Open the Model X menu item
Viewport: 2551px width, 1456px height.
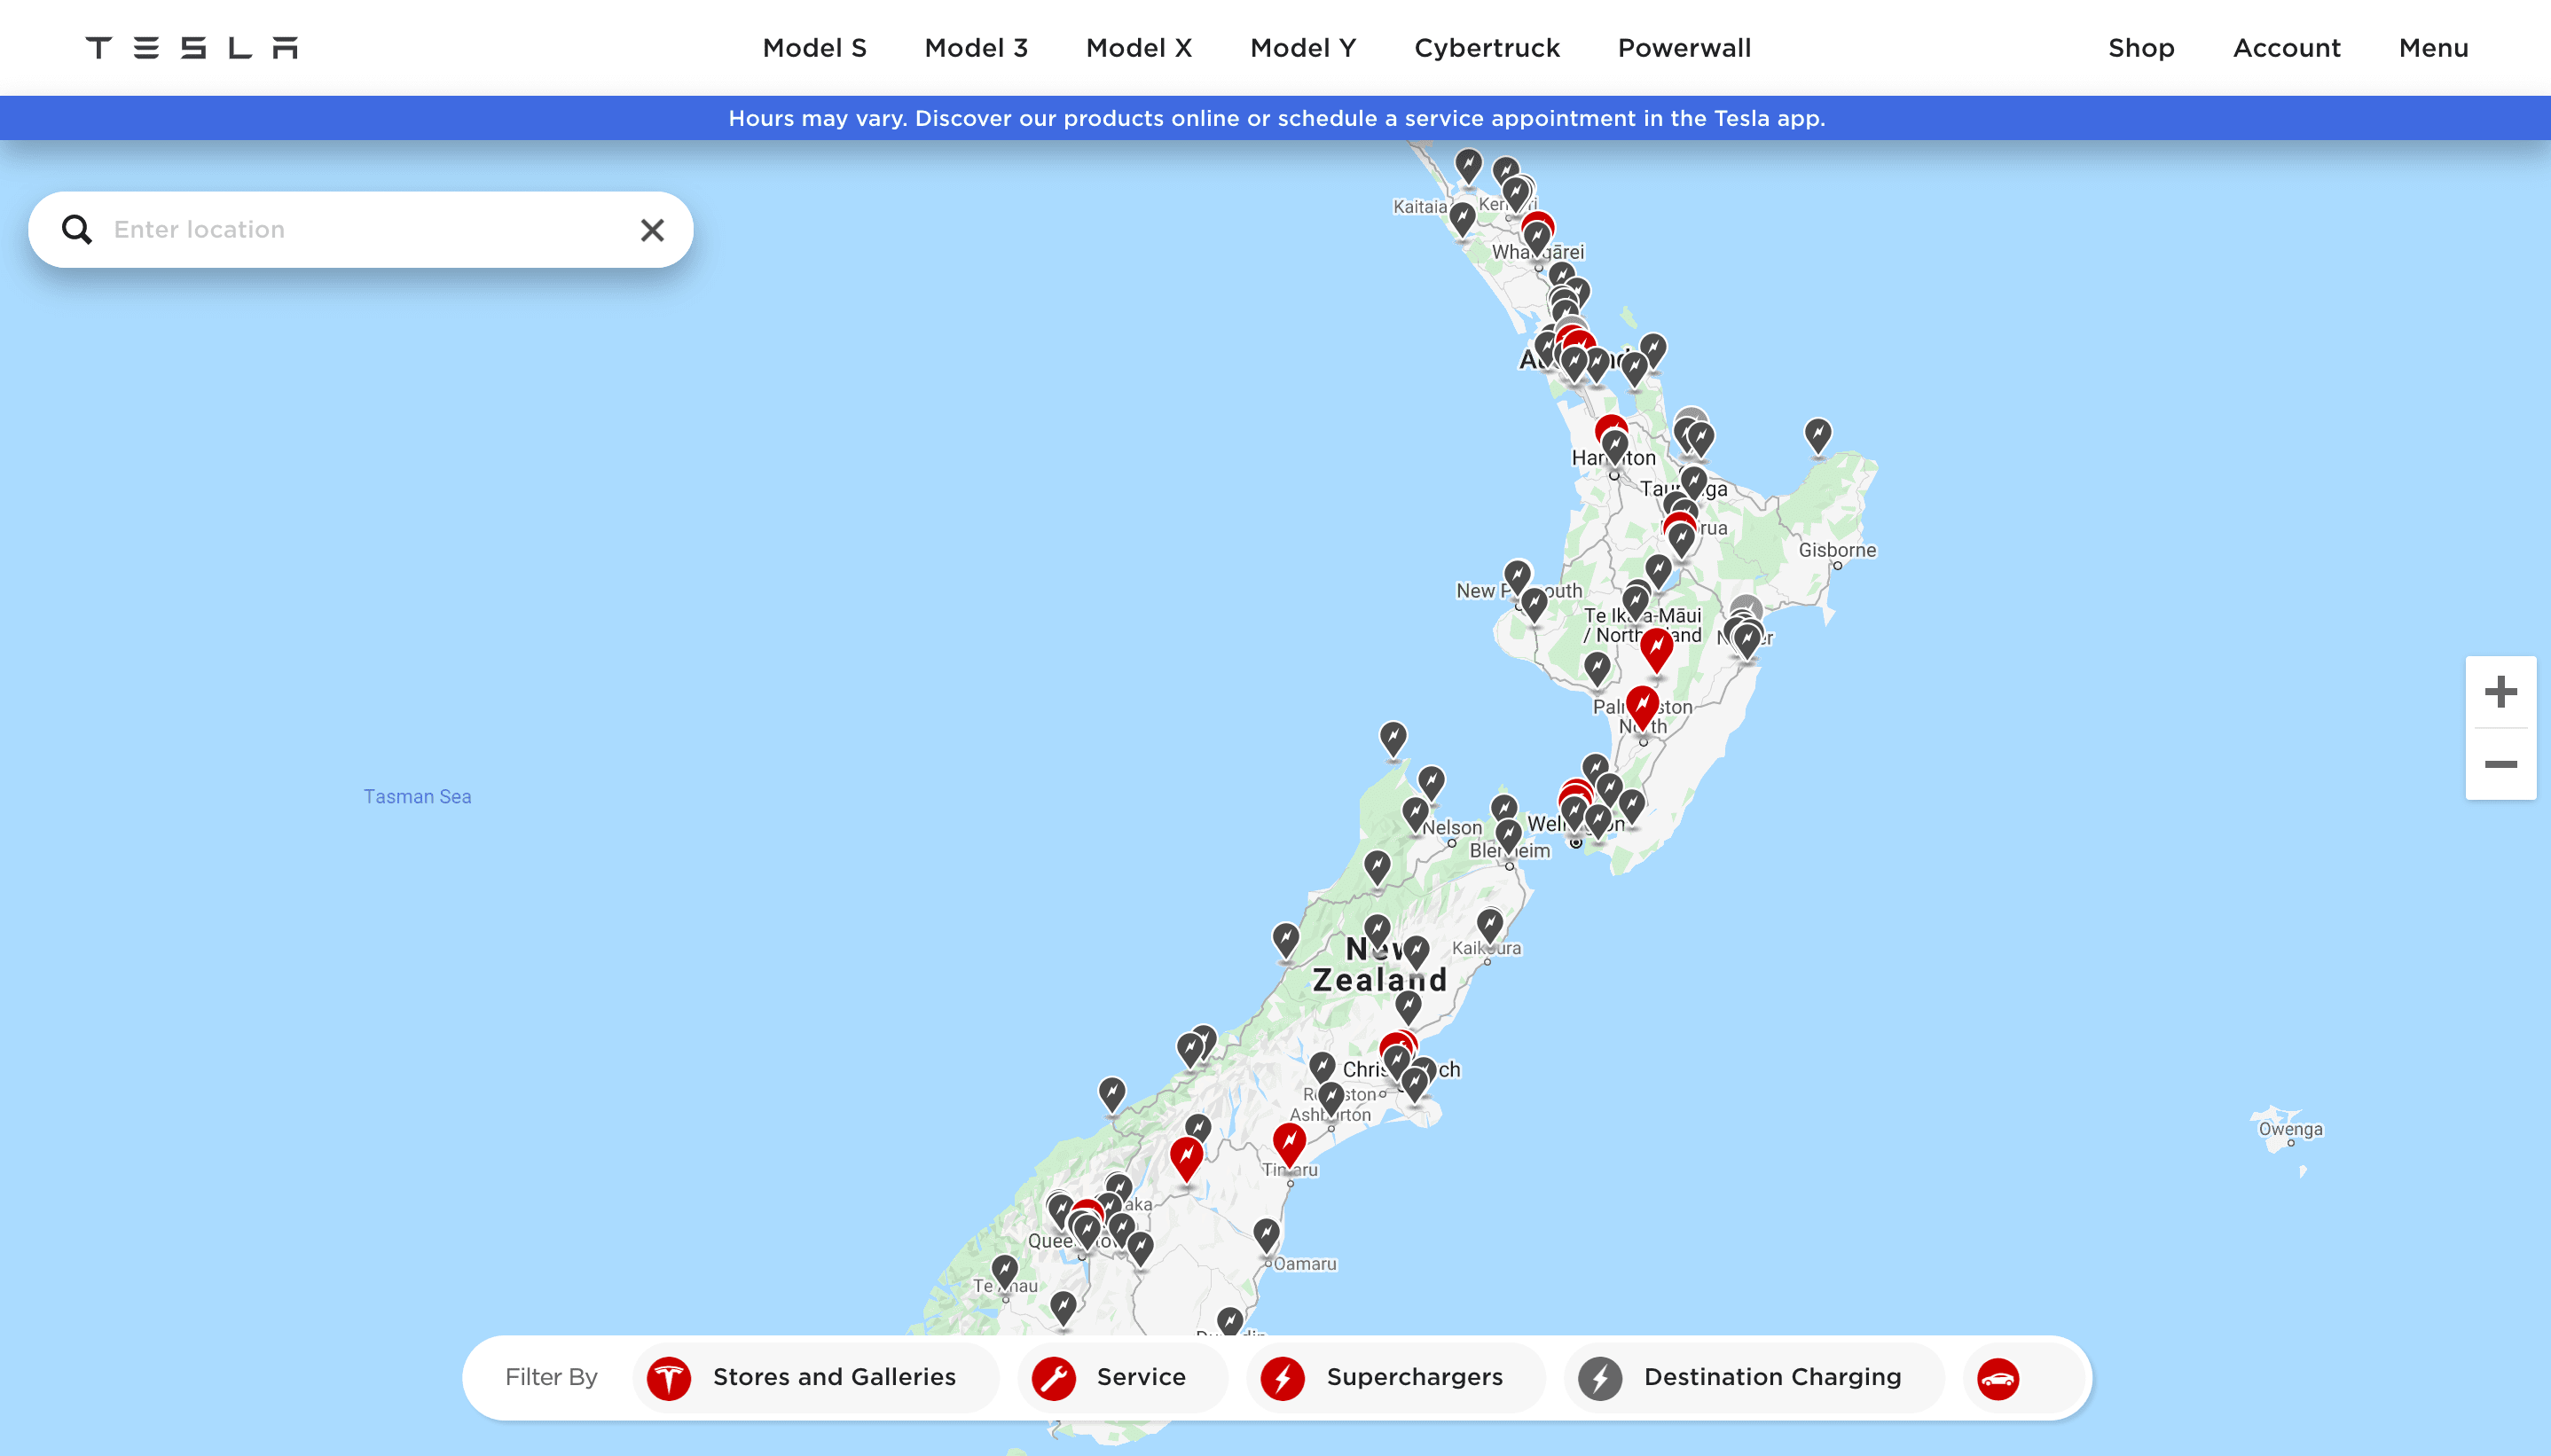point(1139,48)
